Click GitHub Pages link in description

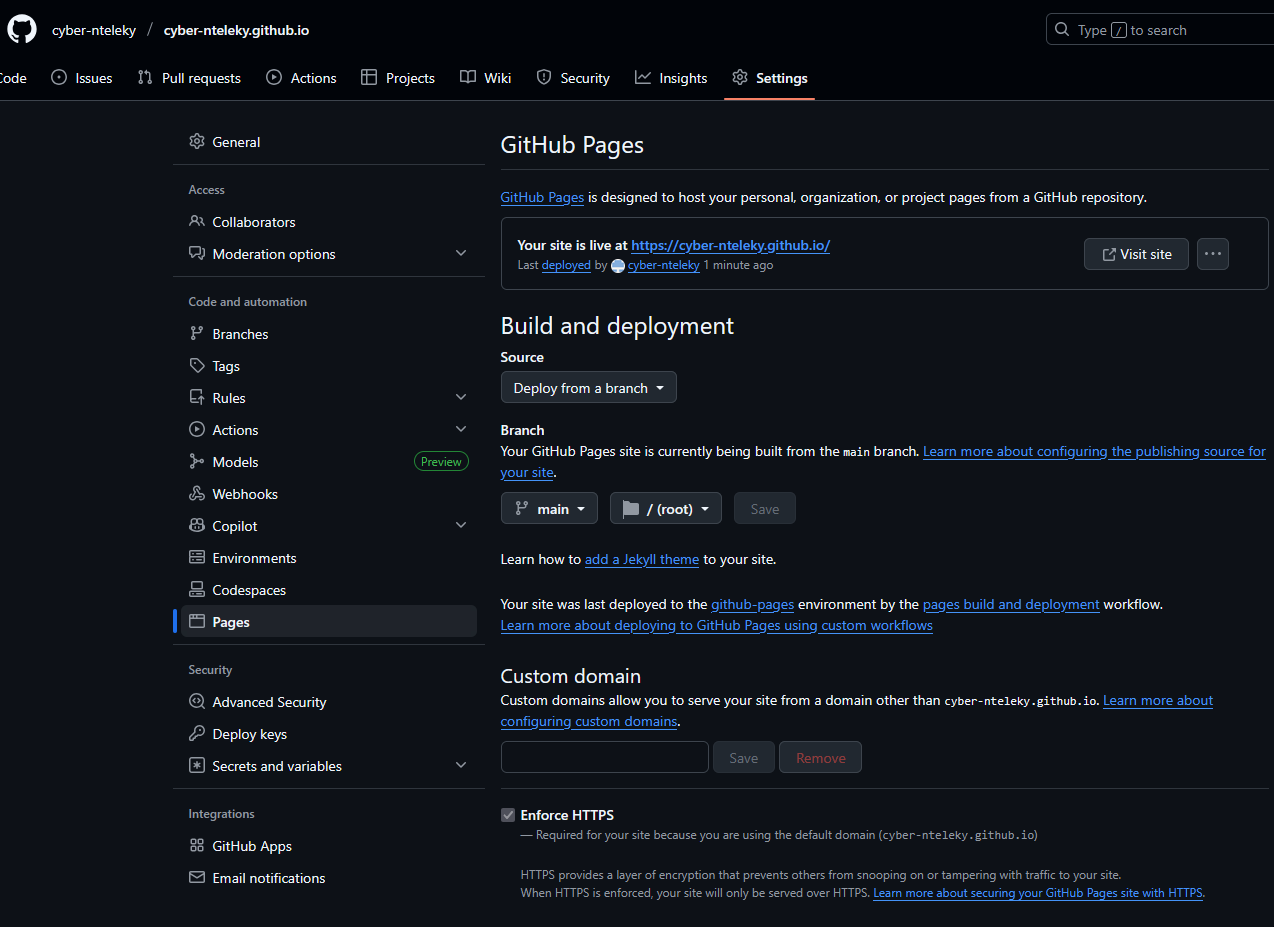point(542,198)
